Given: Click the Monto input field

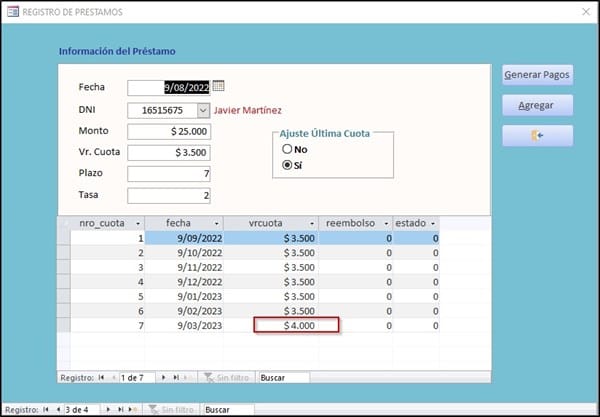Looking at the screenshot, I should coord(169,131).
